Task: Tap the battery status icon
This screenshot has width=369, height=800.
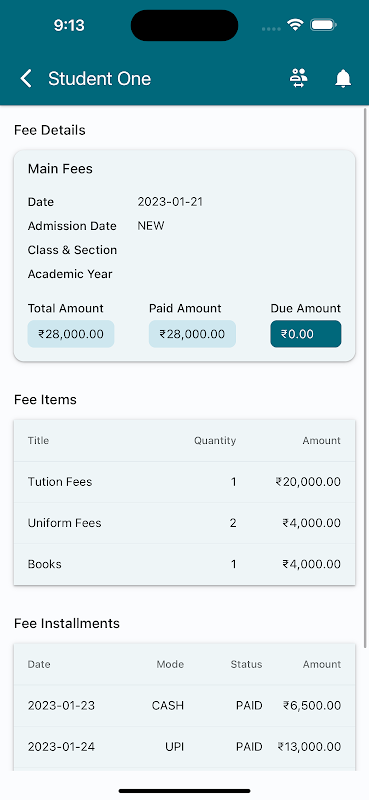Action: (x=323, y=24)
